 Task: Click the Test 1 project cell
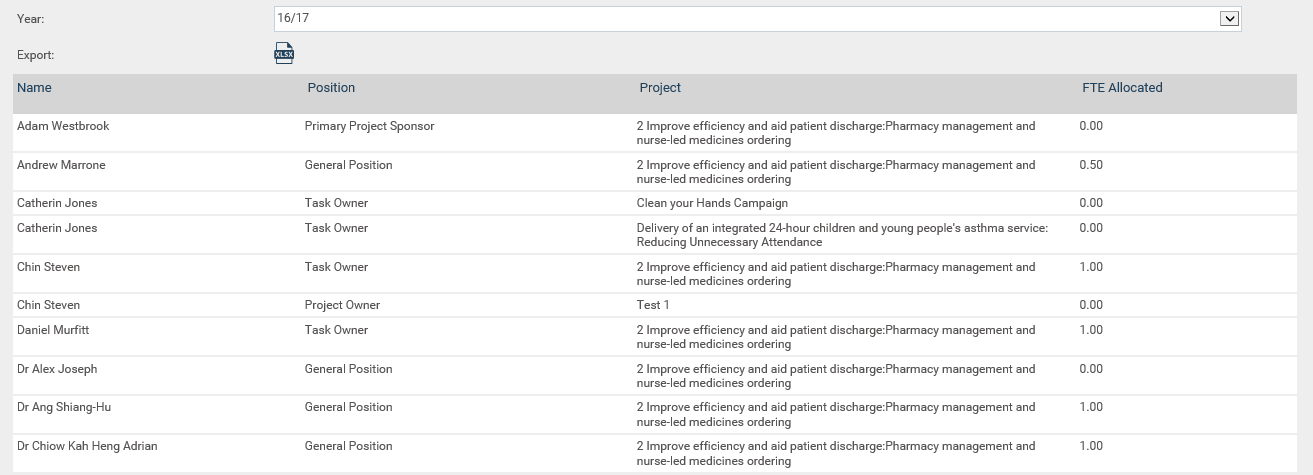653,305
